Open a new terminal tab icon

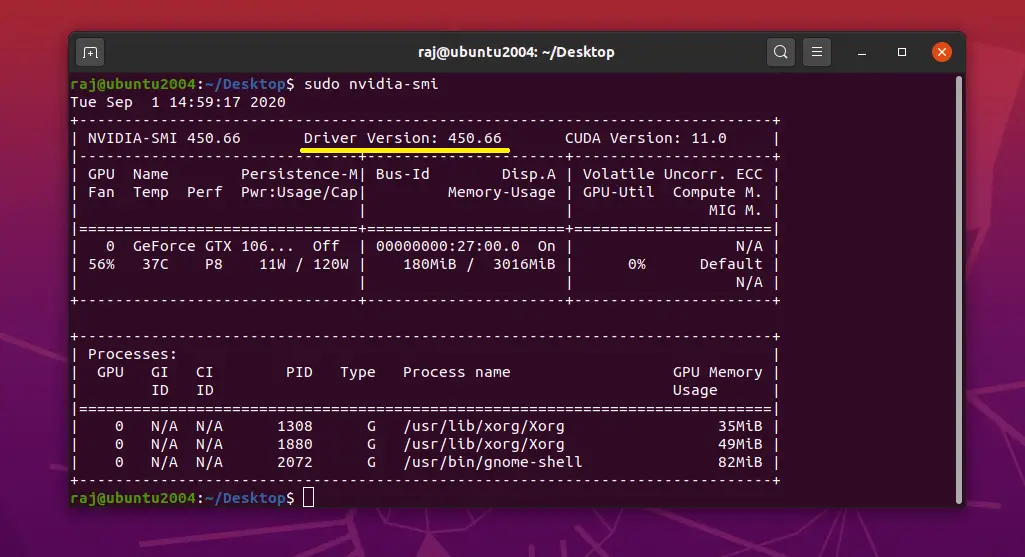90,52
